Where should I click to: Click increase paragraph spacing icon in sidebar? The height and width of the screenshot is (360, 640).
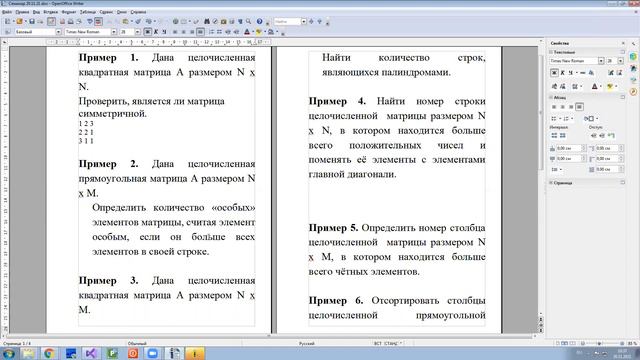[x=554, y=136]
